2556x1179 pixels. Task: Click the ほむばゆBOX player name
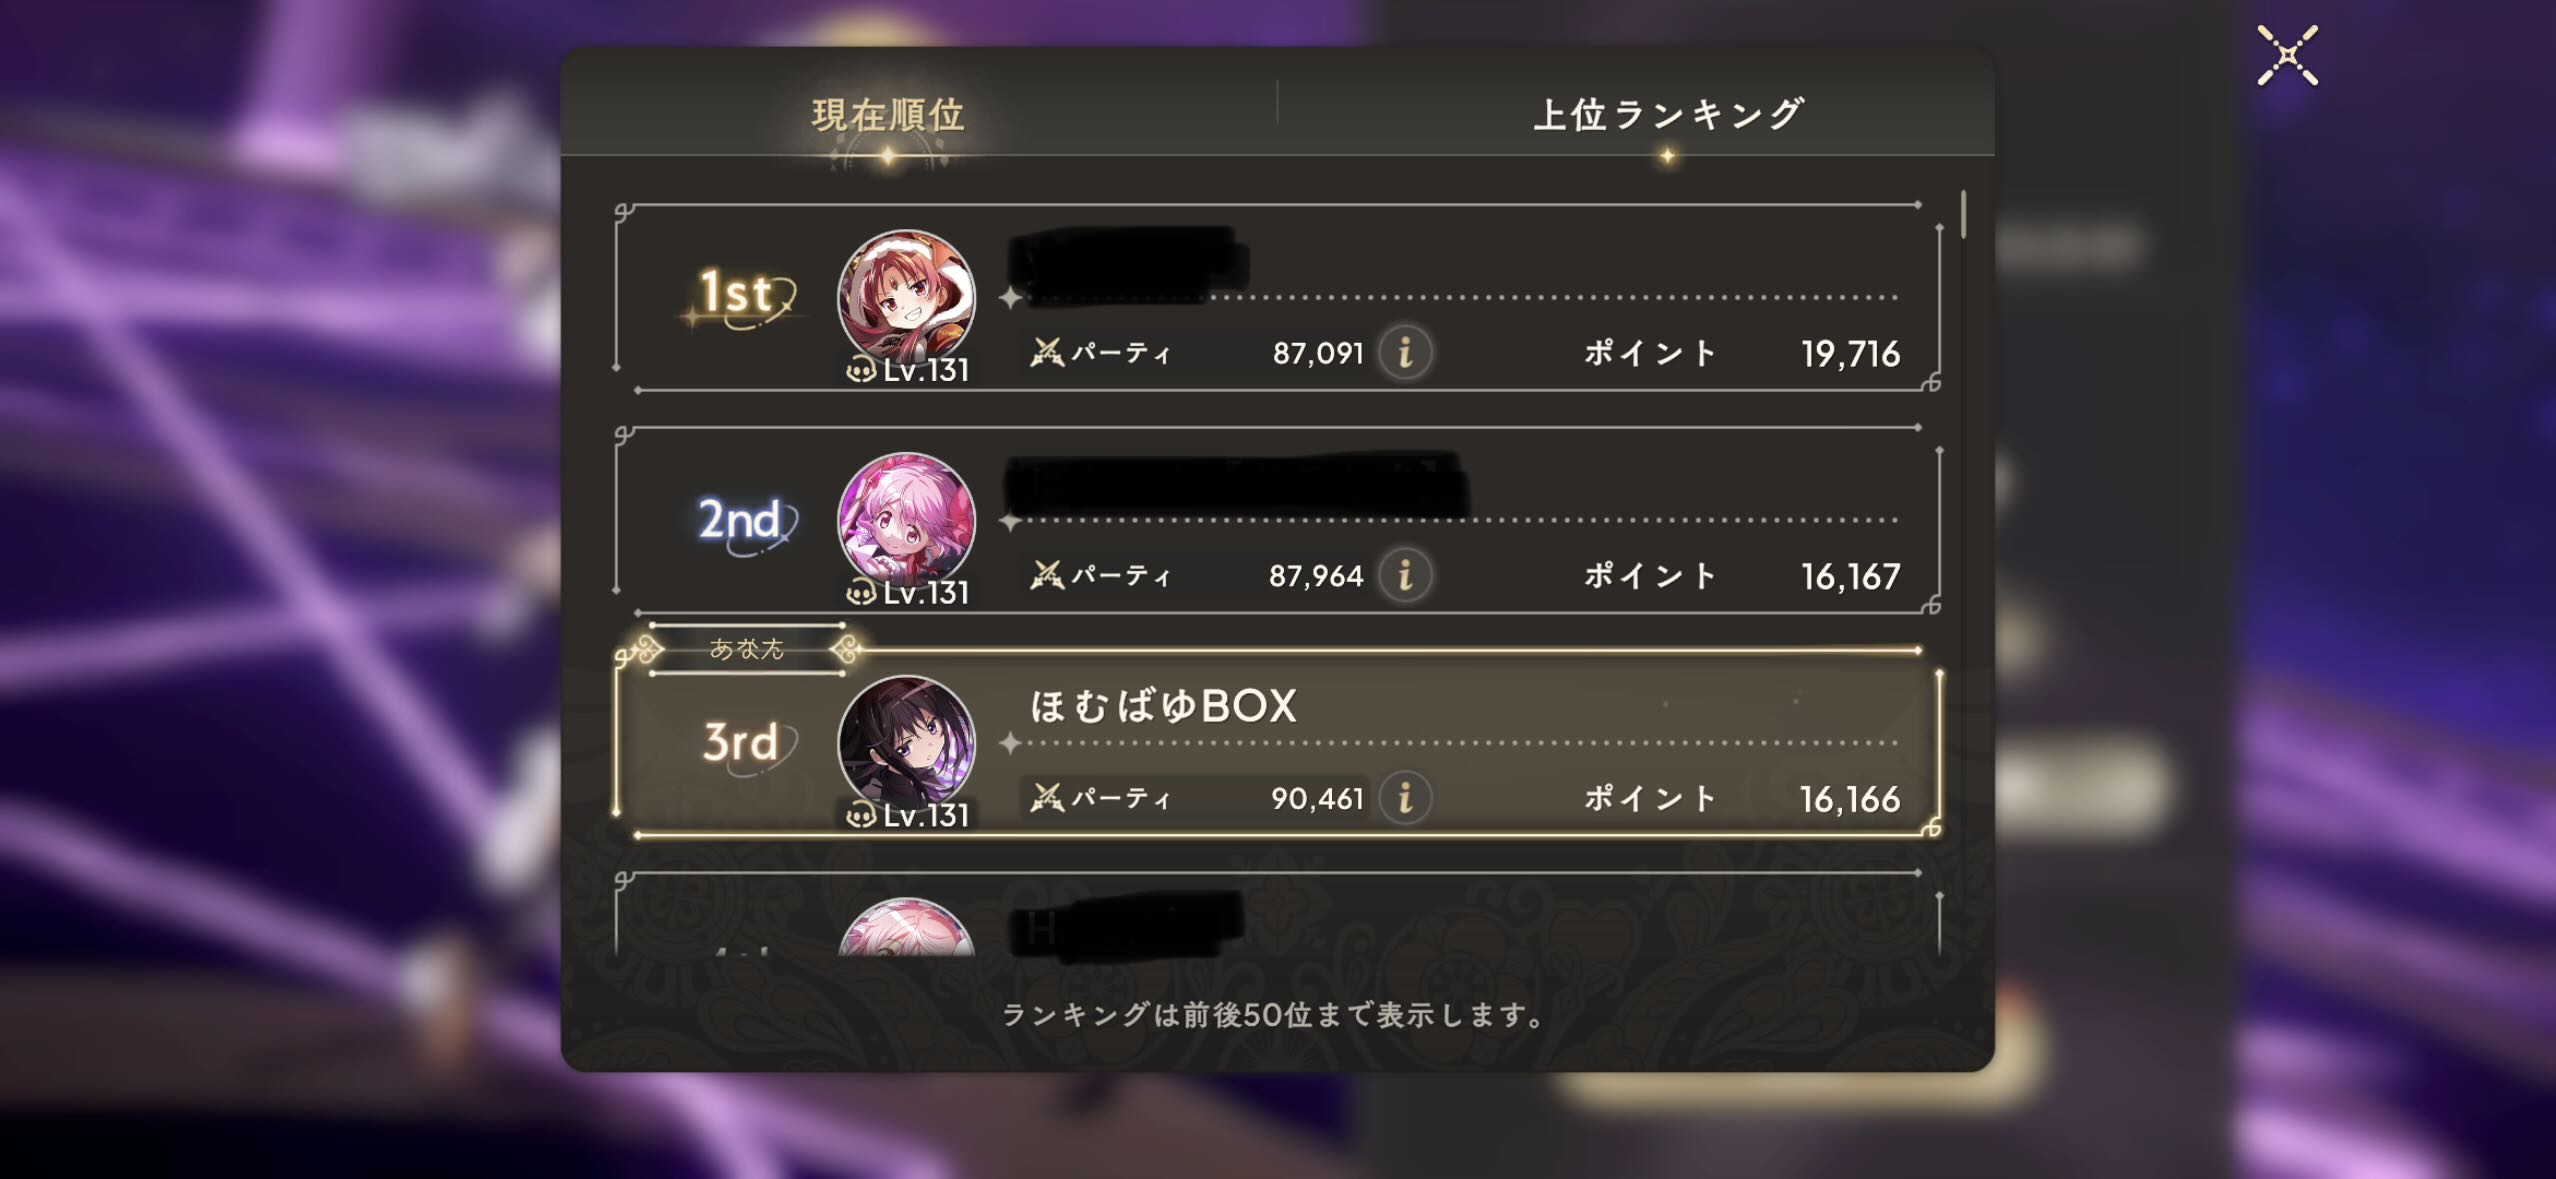click(x=1163, y=706)
